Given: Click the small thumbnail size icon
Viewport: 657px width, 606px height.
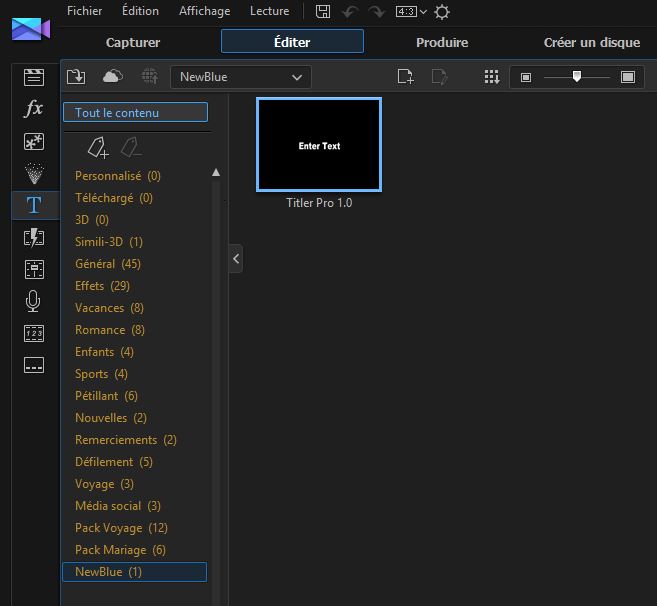Looking at the screenshot, I should 526,77.
